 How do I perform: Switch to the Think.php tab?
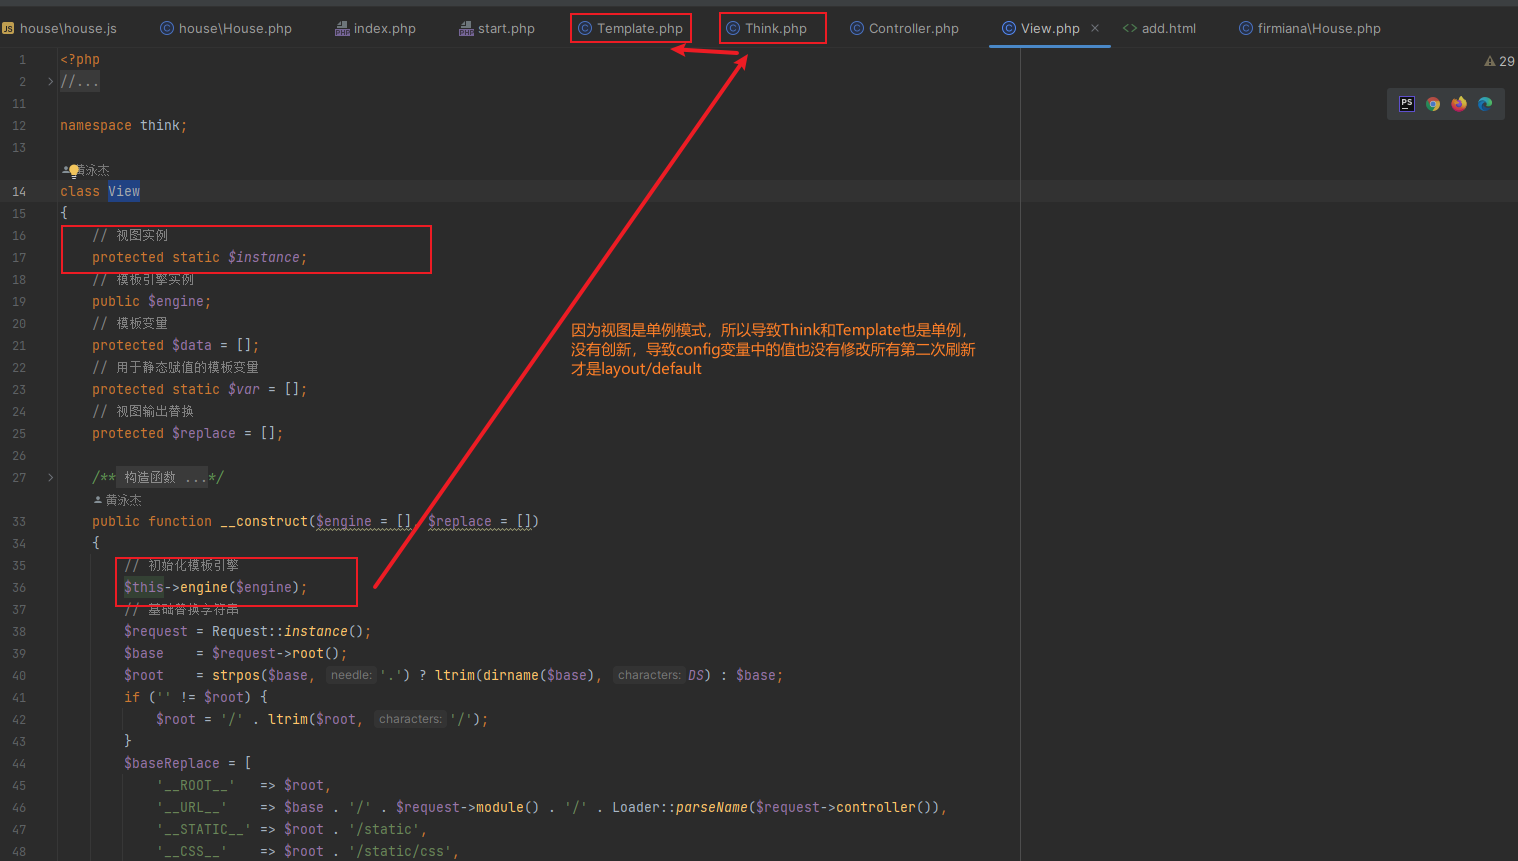(766, 28)
